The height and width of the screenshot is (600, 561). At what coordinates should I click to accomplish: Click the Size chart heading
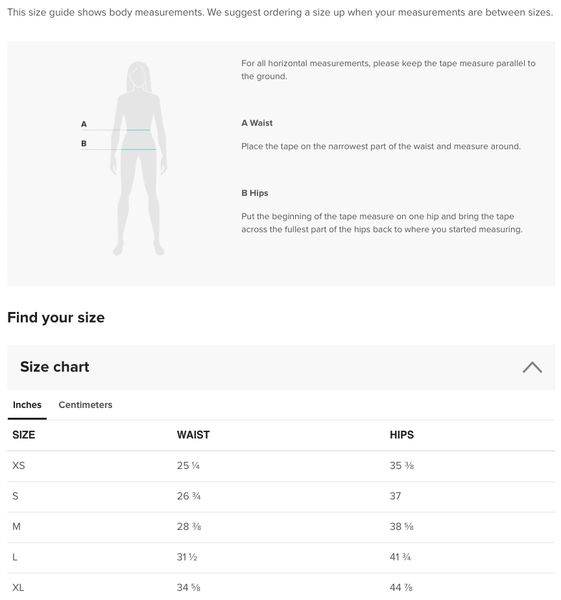[55, 367]
